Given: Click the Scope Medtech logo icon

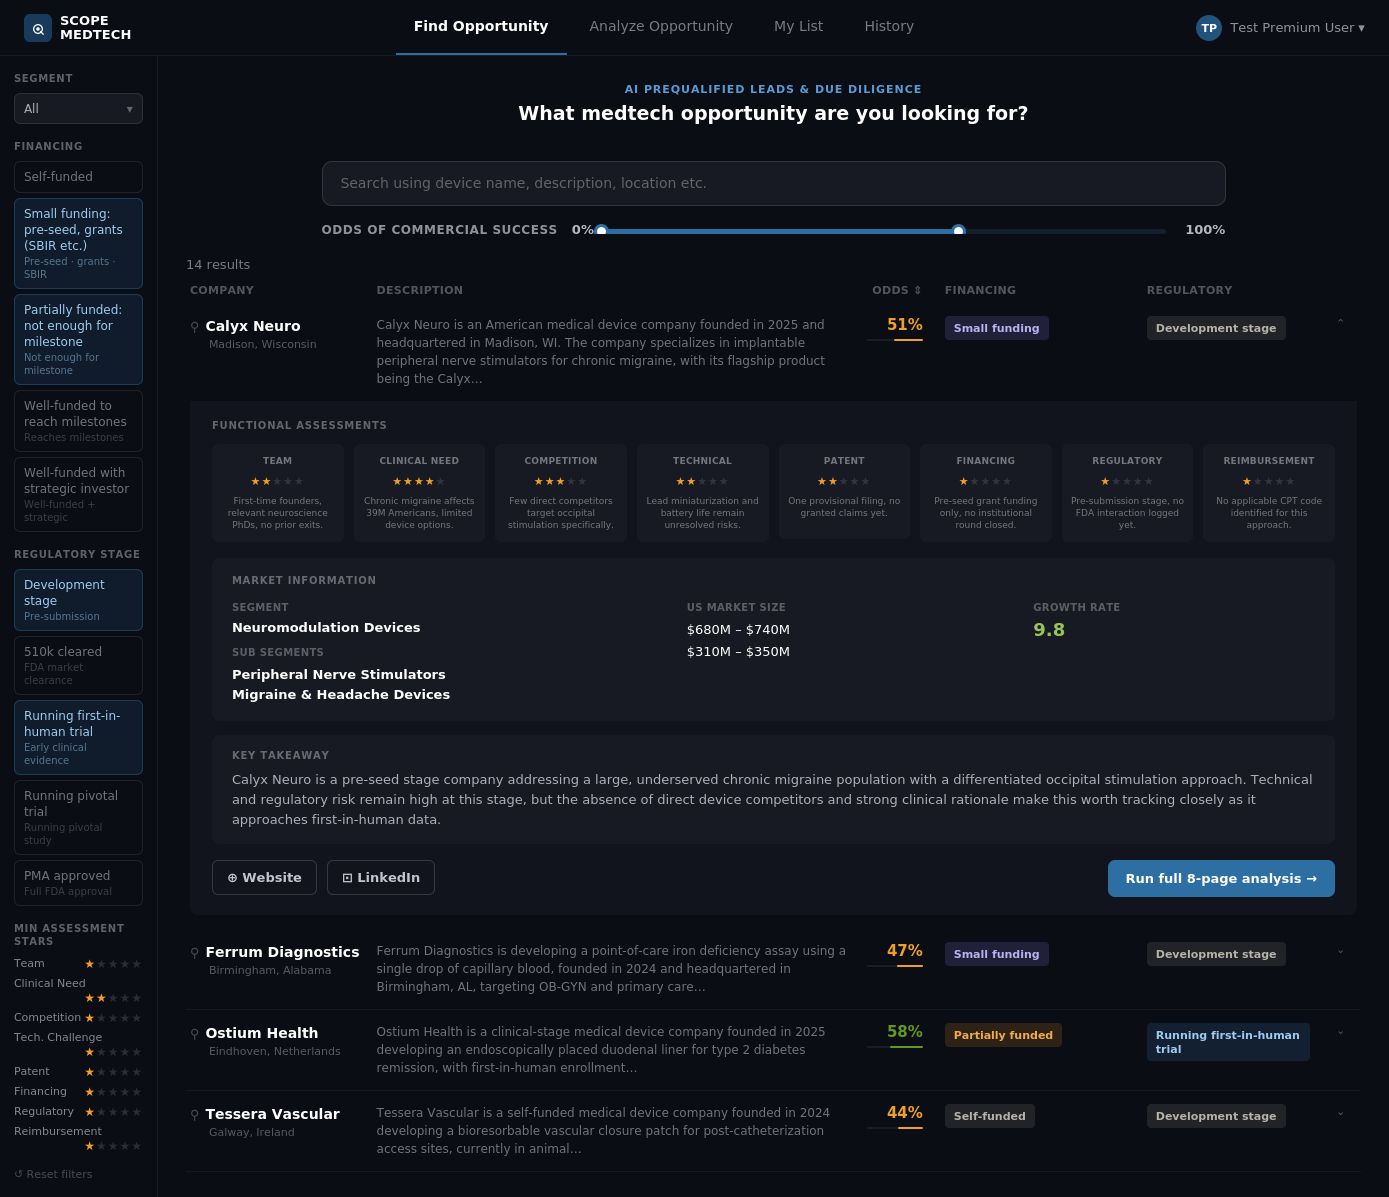Looking at the screenshot, I should pos(38,28).
